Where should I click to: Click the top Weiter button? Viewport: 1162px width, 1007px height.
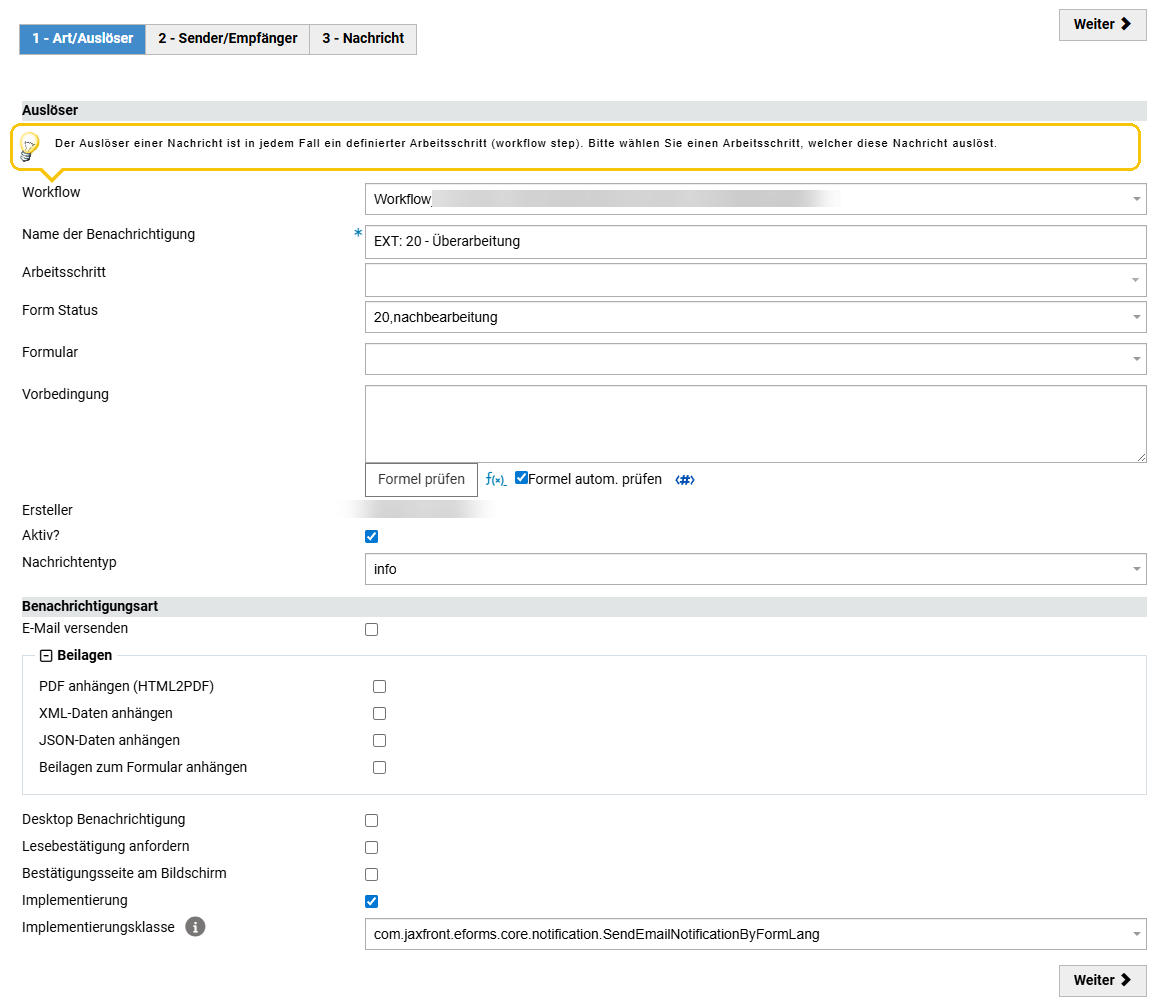coord(1102,25)
